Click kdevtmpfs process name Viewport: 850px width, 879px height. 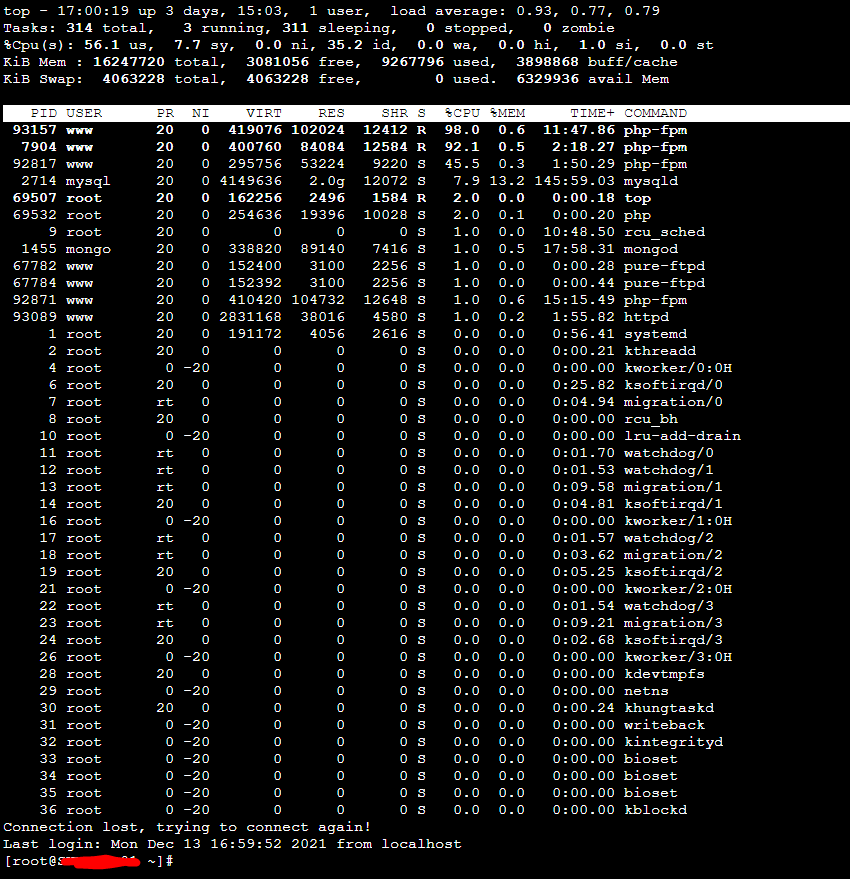pyautogui.click(x=664, y=674)
